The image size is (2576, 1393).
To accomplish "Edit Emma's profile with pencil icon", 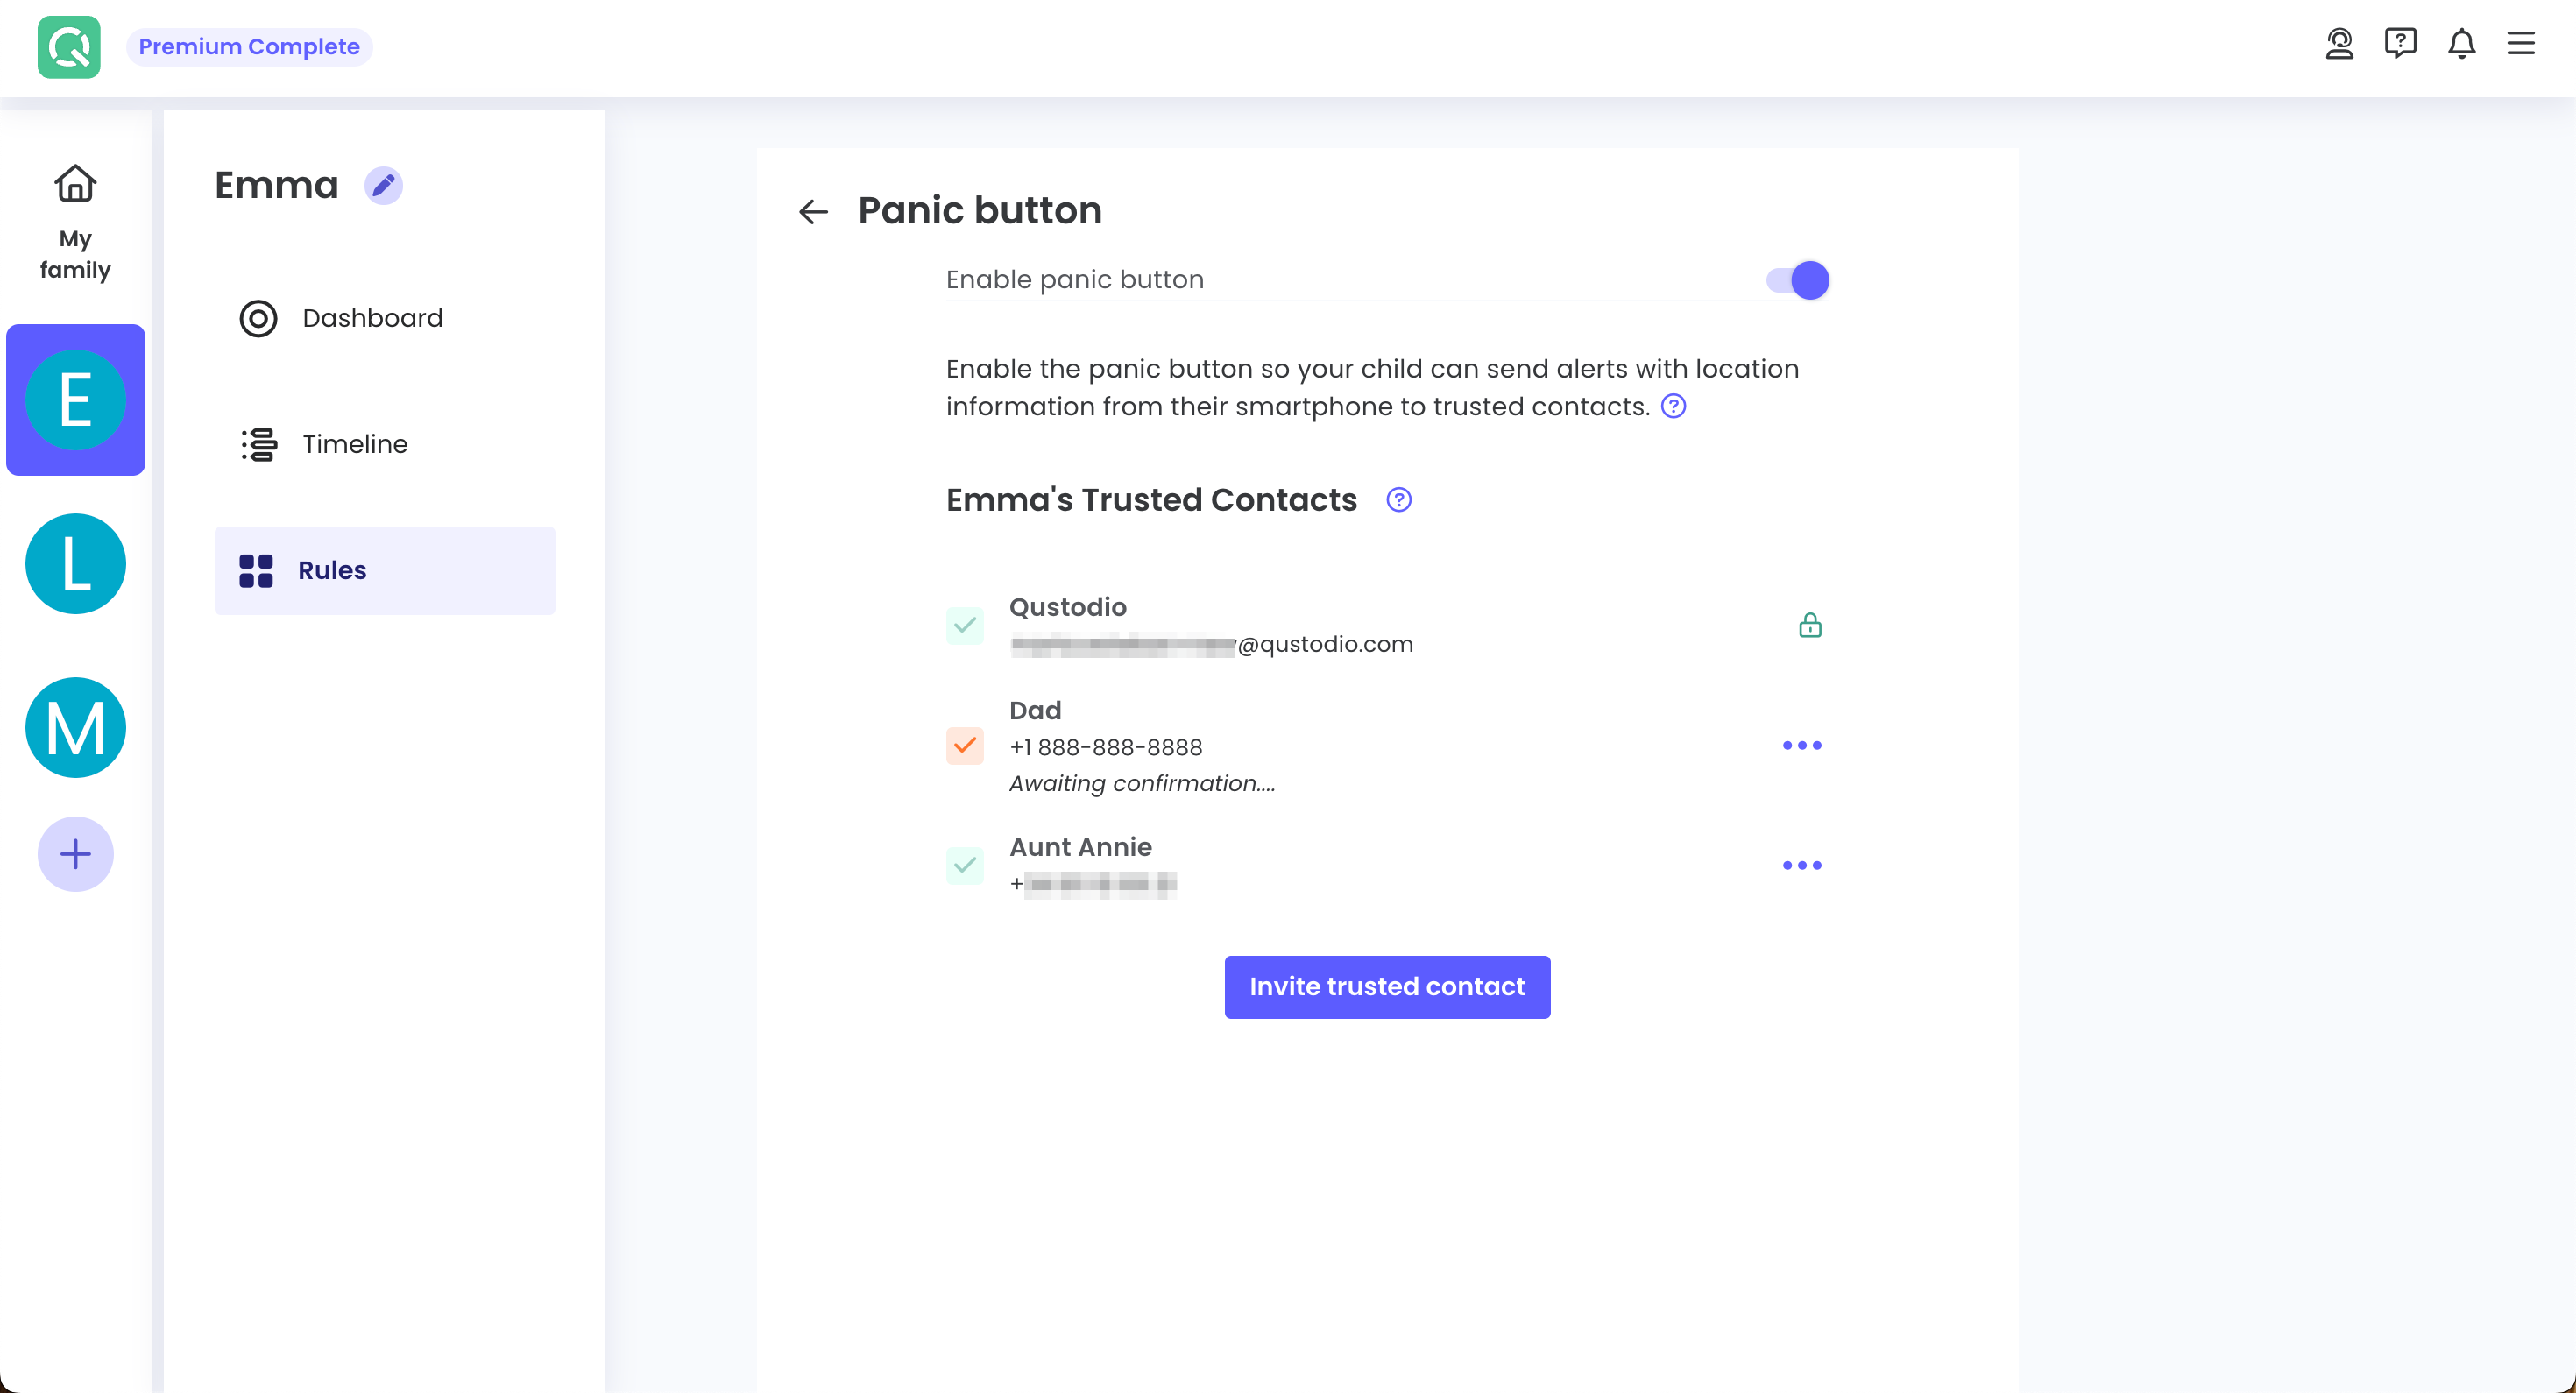I will 383,186.
